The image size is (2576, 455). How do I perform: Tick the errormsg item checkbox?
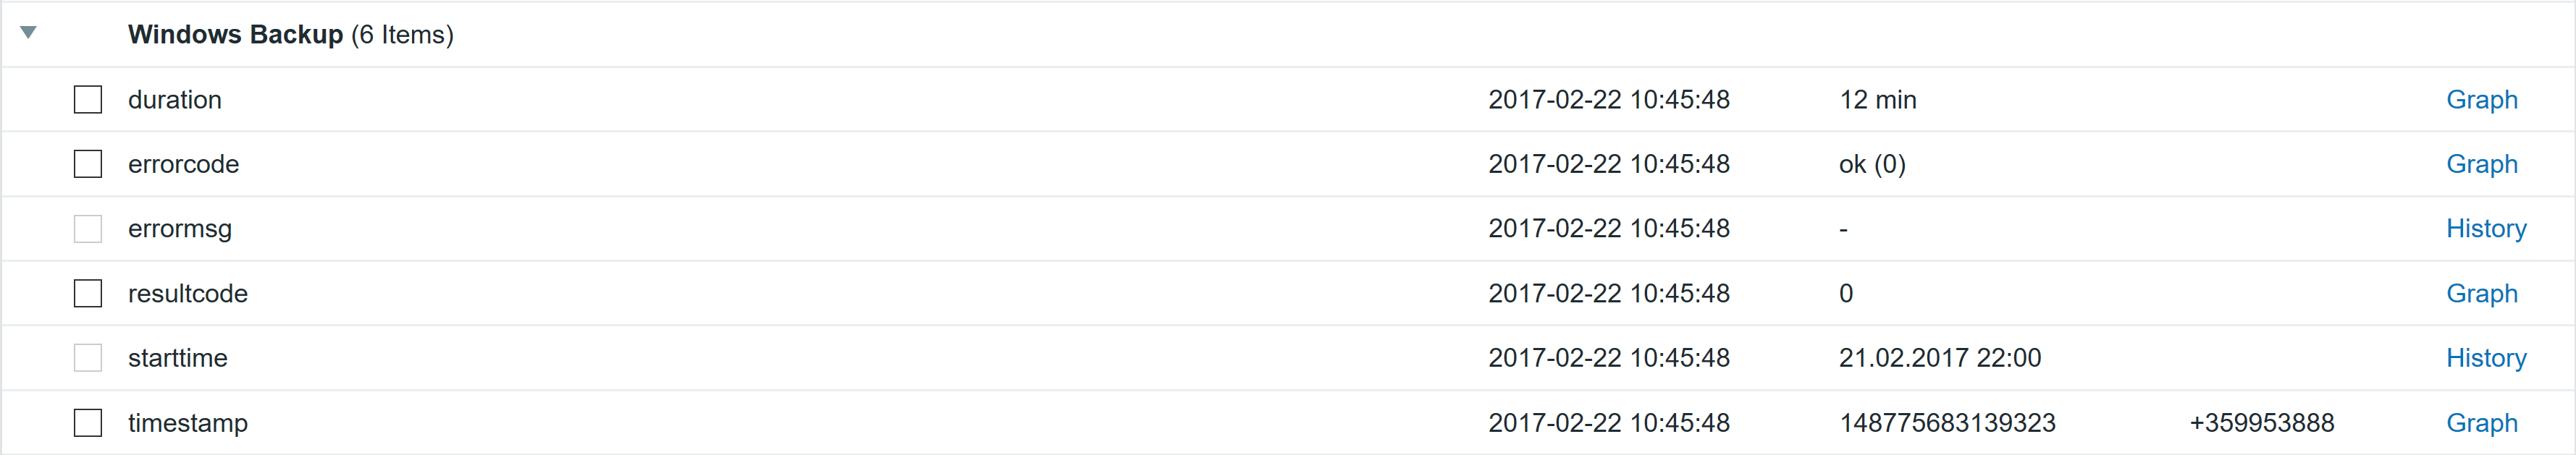(88, 229)
